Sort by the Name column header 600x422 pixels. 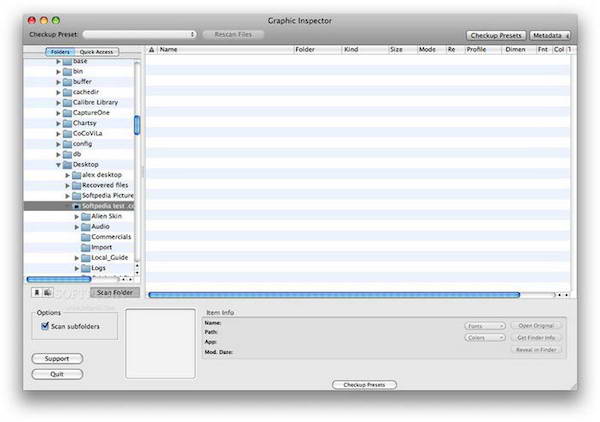click(x=226, y=50)
